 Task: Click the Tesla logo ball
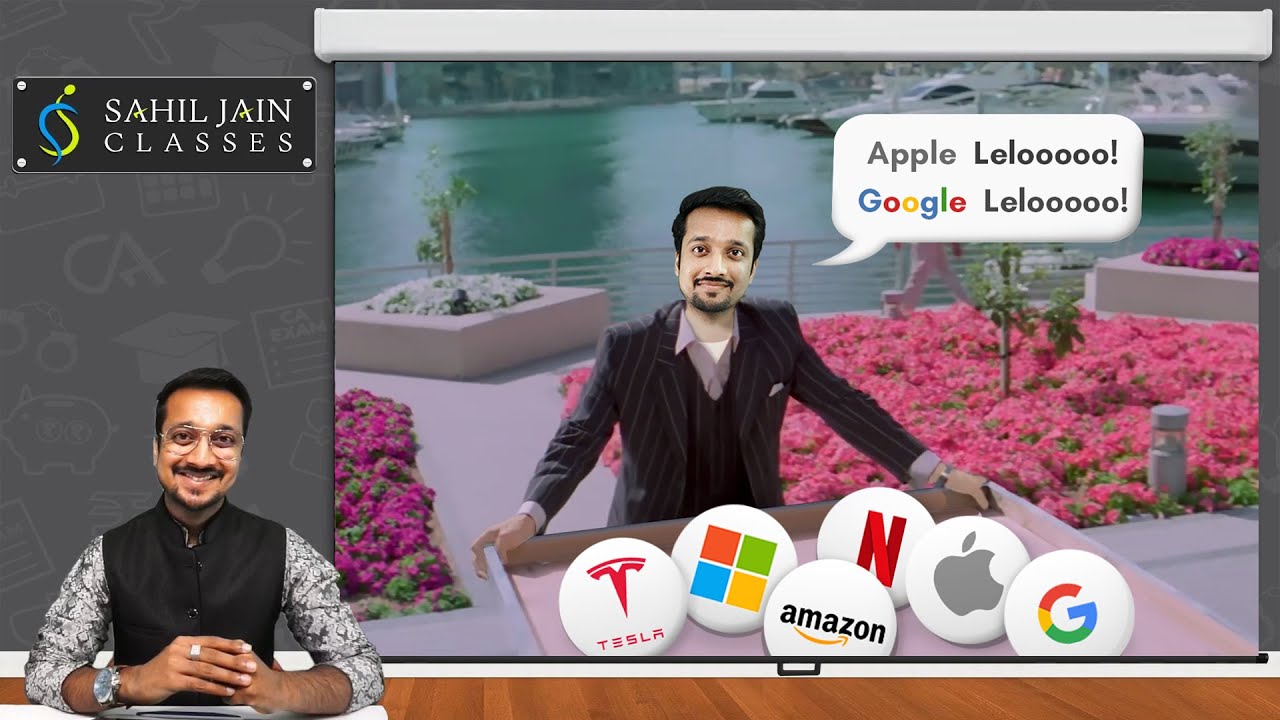point(624,597)
